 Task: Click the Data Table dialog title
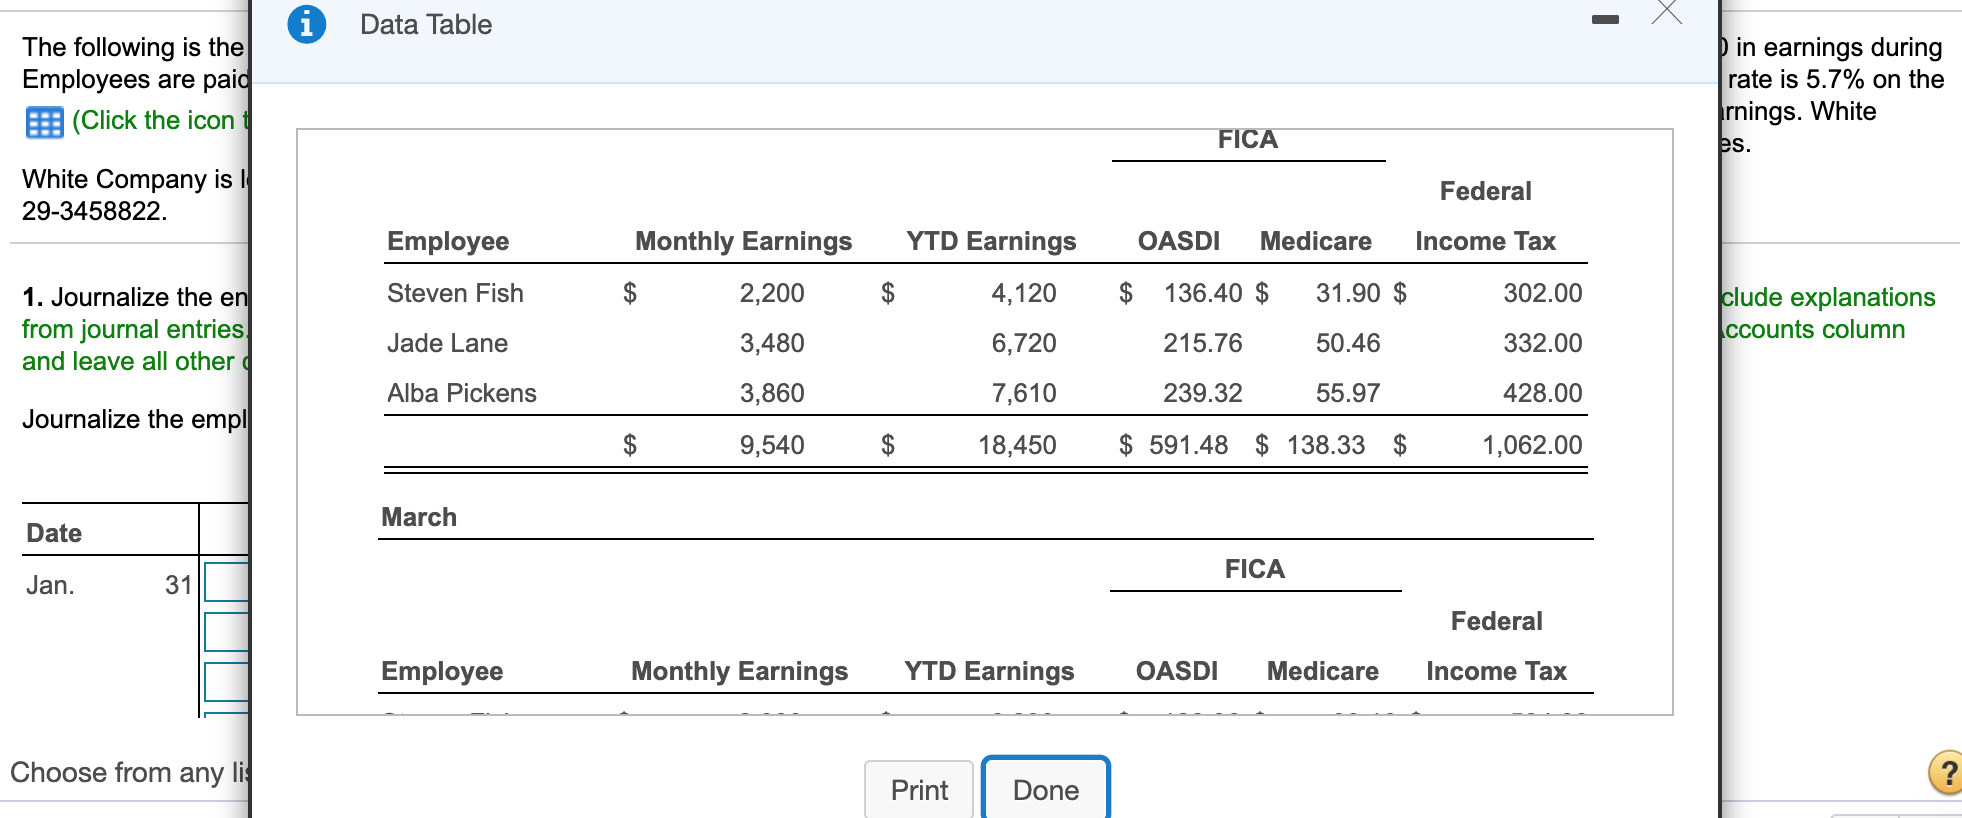426,24
